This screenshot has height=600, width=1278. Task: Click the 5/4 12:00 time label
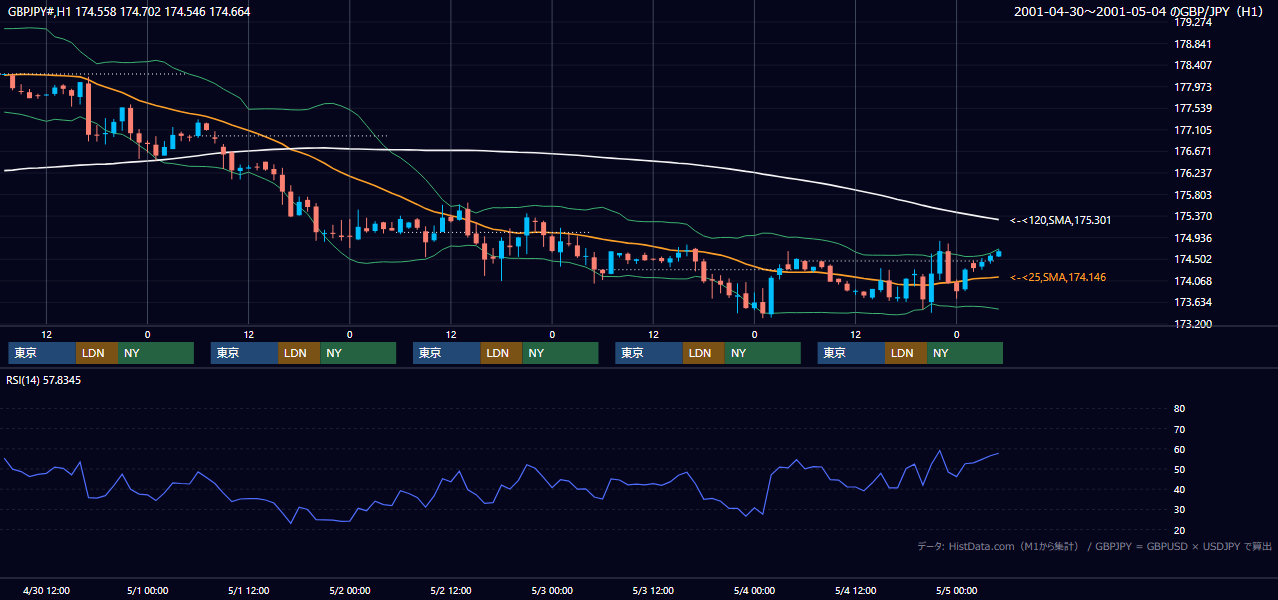click(x=855, y=590)
